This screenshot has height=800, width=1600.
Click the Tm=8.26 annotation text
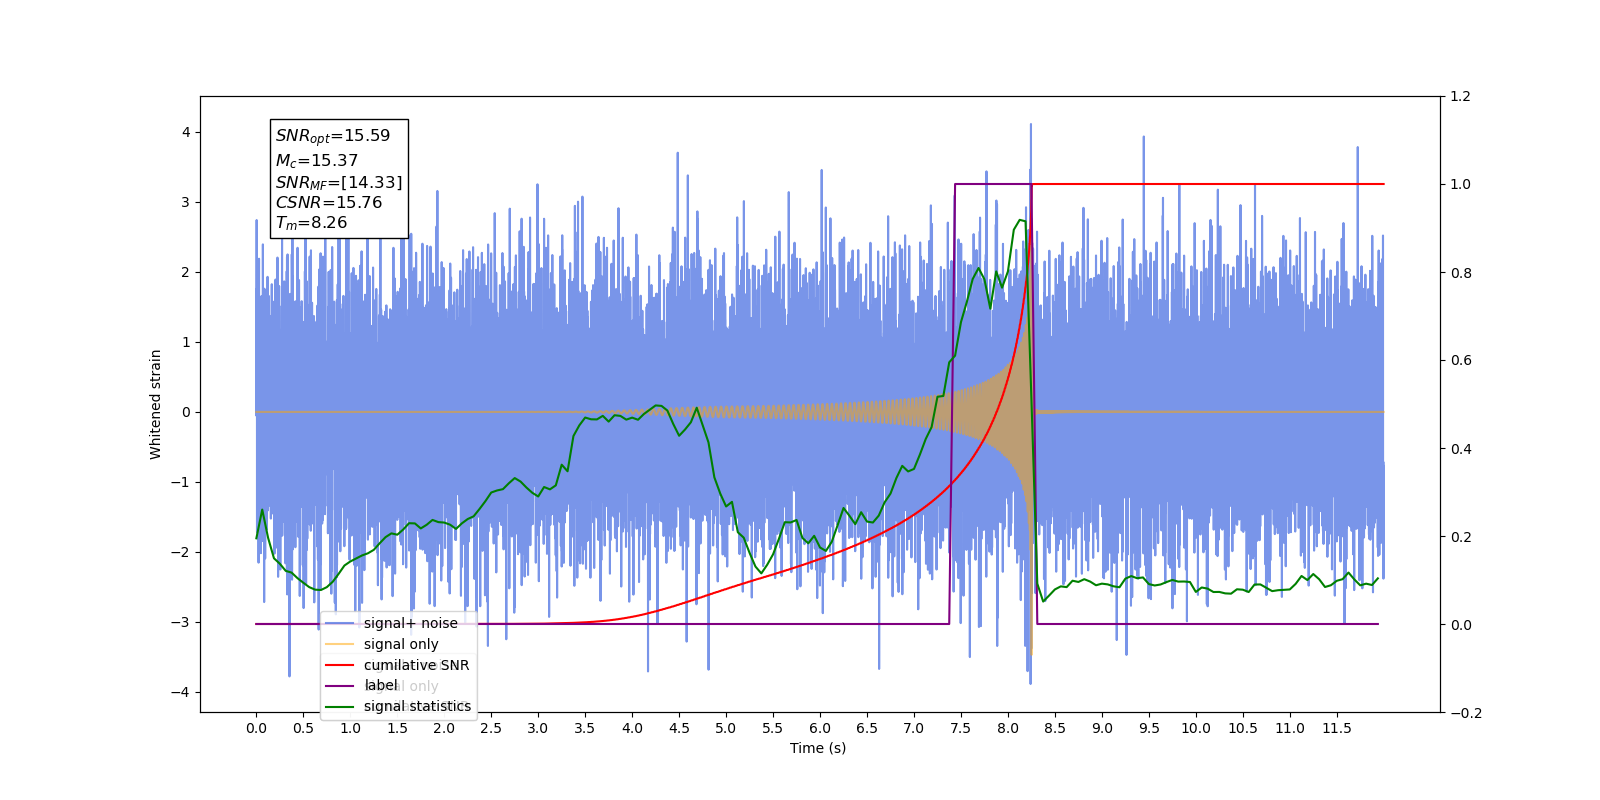(312, 223)
